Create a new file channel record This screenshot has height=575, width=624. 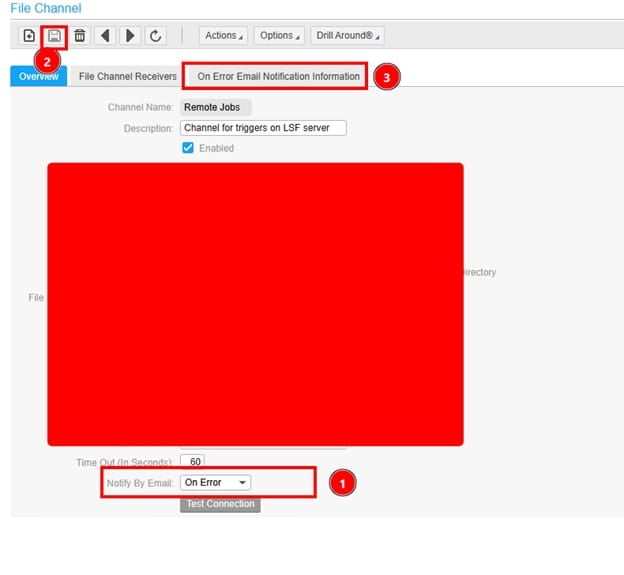click(29, 36)
